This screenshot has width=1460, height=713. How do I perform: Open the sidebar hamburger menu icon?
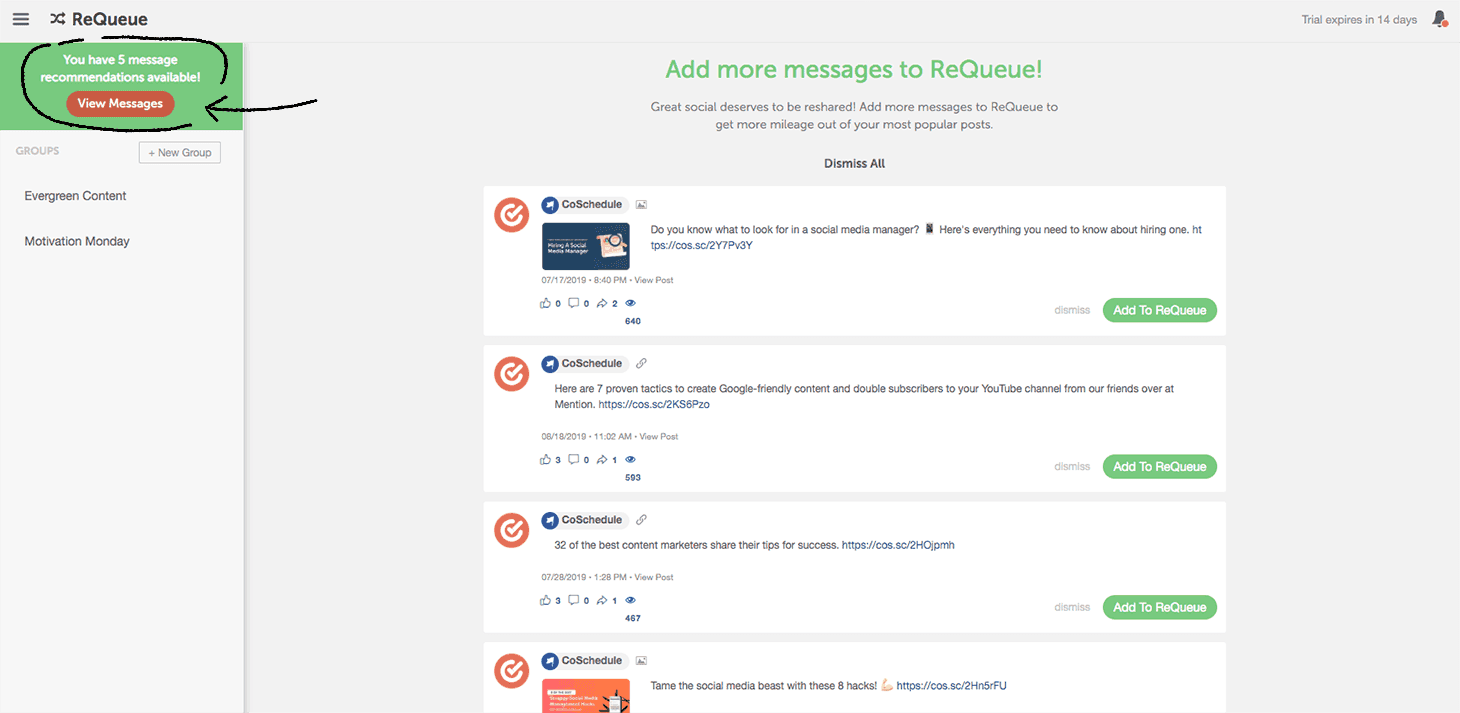(x=21, y=18)
